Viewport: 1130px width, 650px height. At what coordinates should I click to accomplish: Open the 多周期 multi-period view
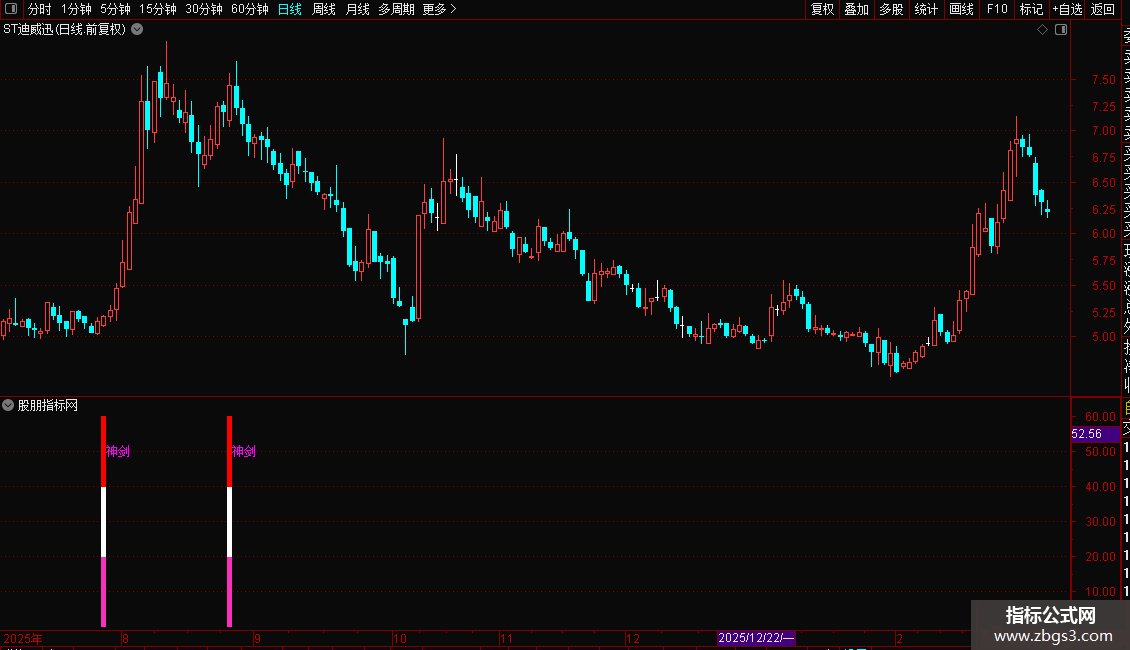(x=396, y=9)
